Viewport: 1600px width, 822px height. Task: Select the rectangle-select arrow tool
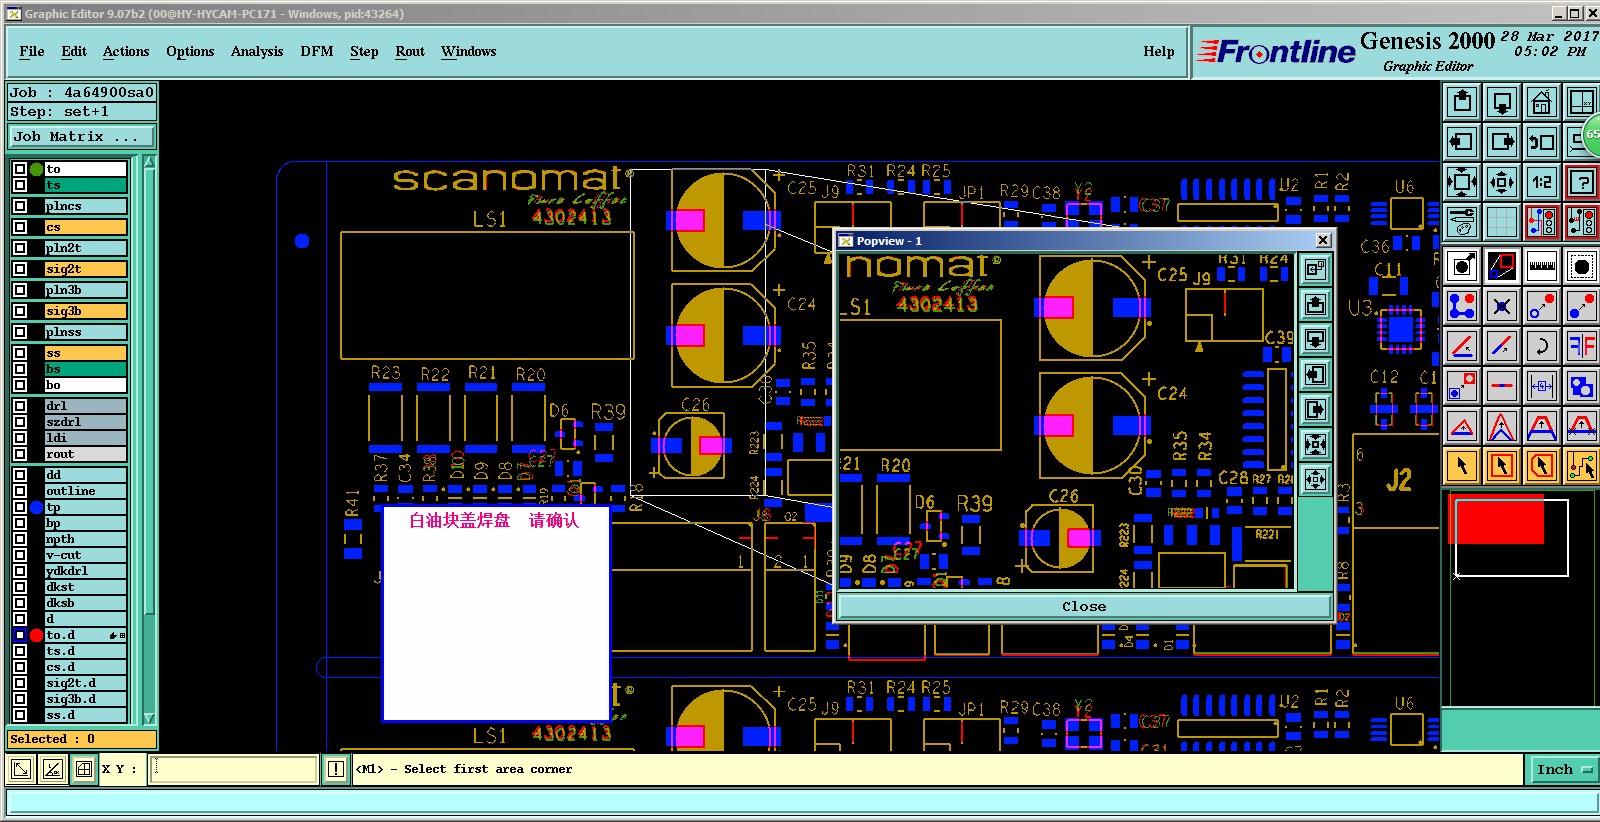[1502, 466]
